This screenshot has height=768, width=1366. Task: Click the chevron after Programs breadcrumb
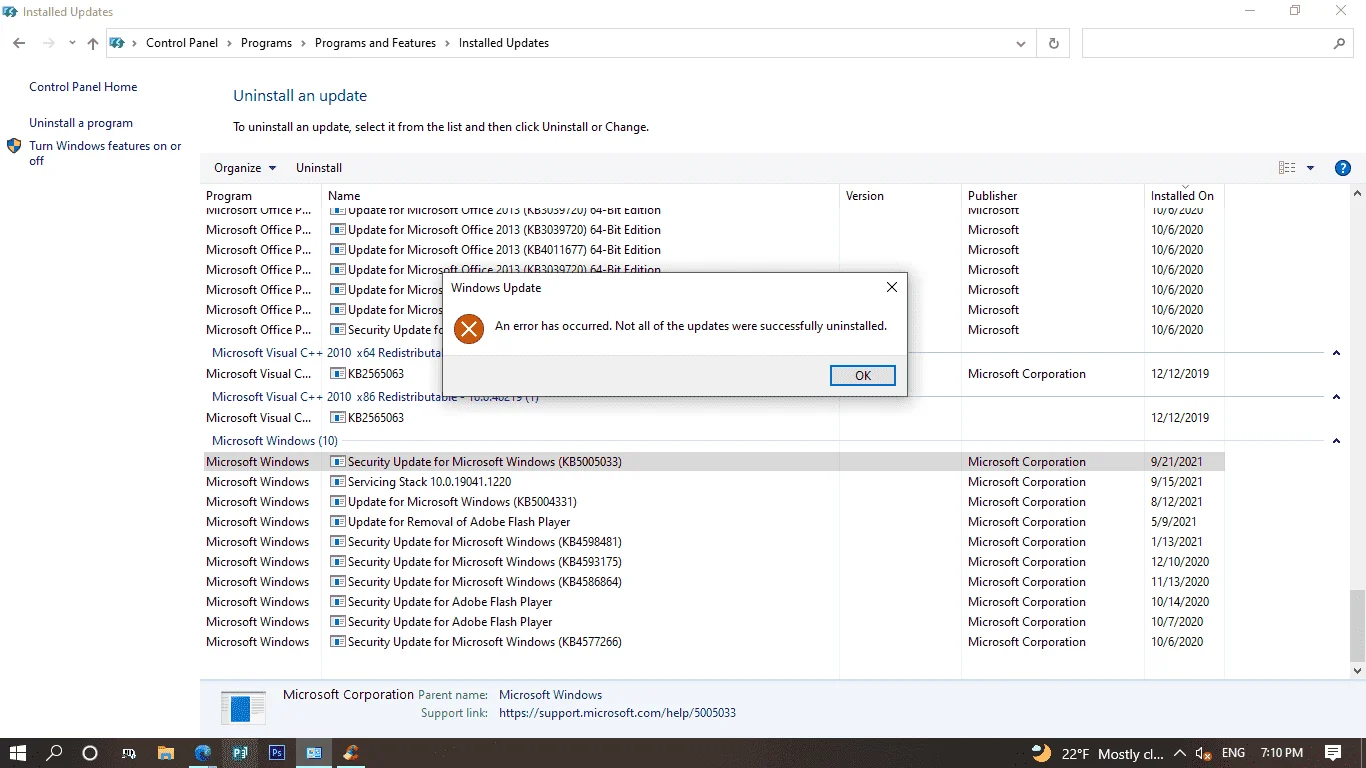click(303, 43)
